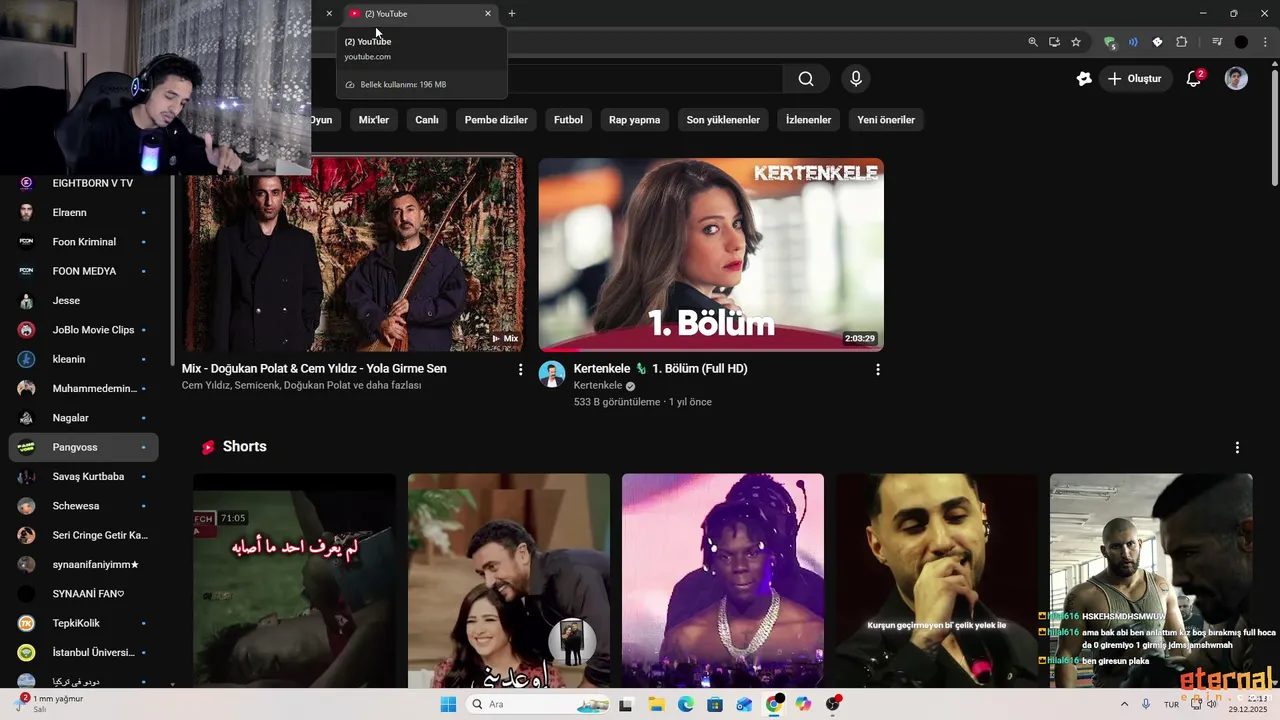Open FOON MEDYA subscription
The height and width of the screenshot is (720, 1280).
pos(84,271)
